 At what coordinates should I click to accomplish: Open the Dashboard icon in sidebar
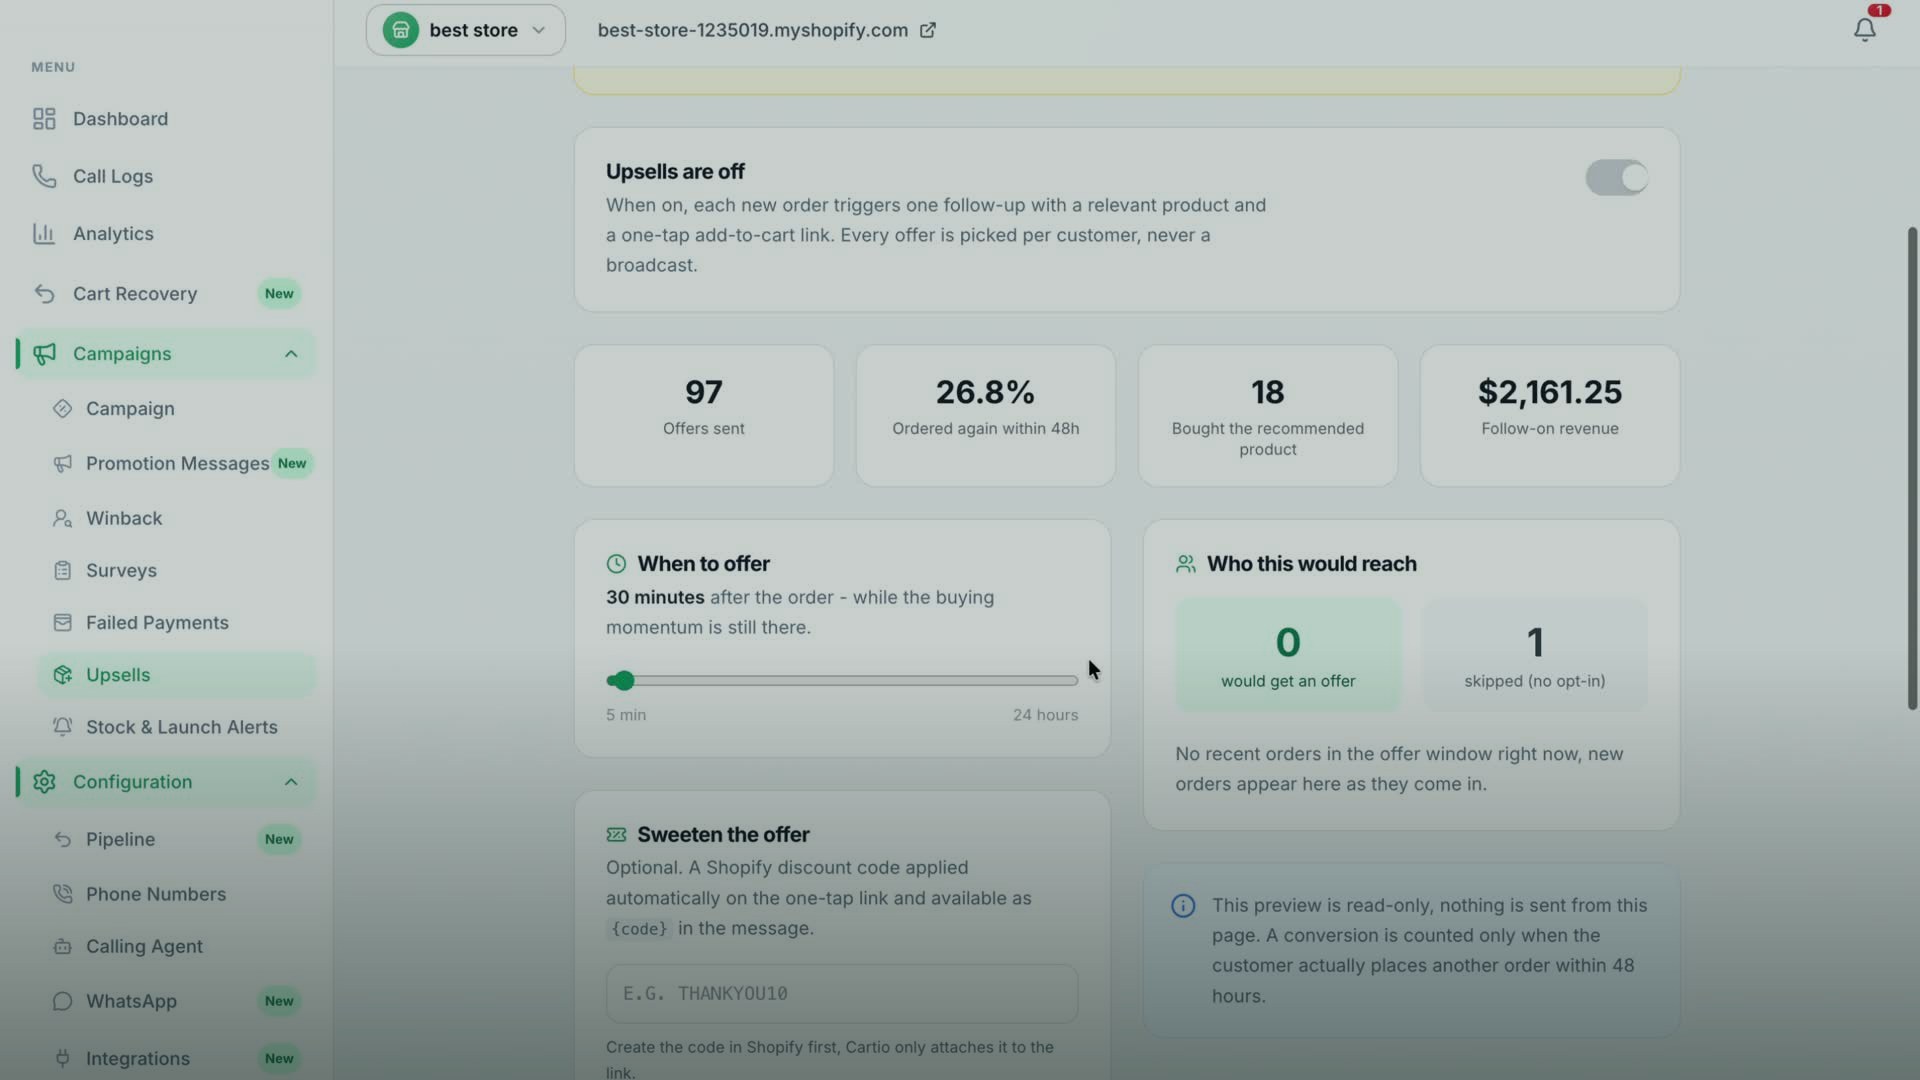(x=44, y=119)
